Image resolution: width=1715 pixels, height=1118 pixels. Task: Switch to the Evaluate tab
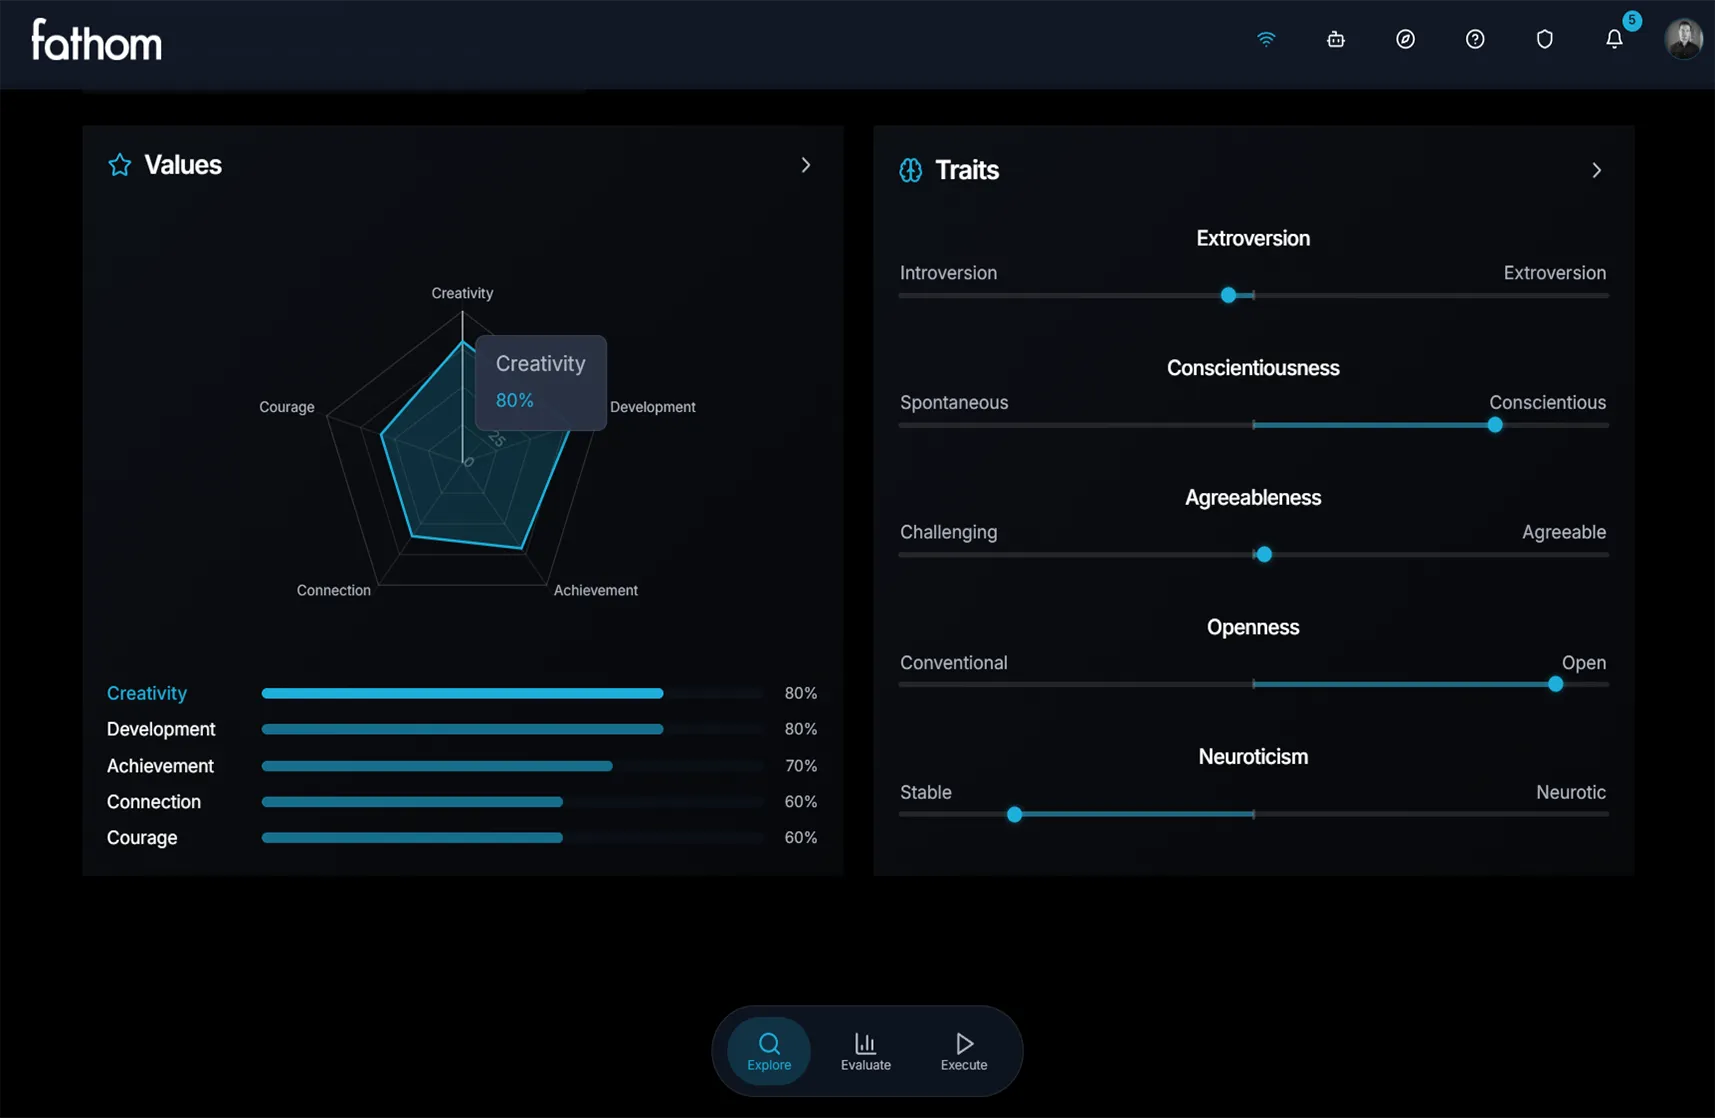pyautogui.click(x=865, y=1050)
